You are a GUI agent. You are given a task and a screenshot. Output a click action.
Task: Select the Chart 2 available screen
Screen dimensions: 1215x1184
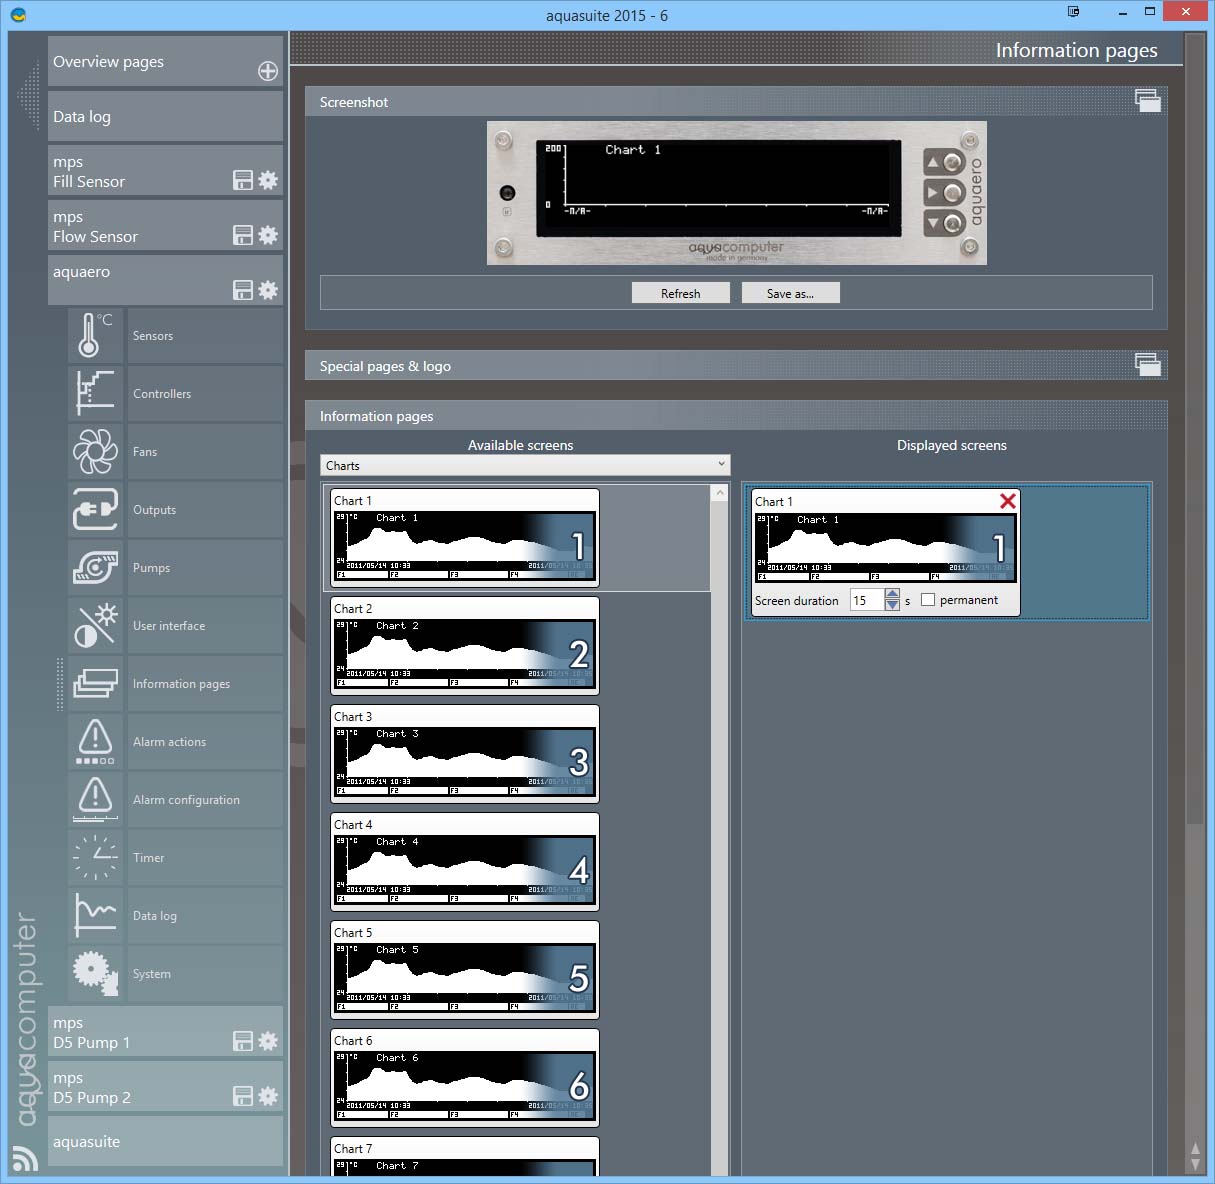point(465,646)
